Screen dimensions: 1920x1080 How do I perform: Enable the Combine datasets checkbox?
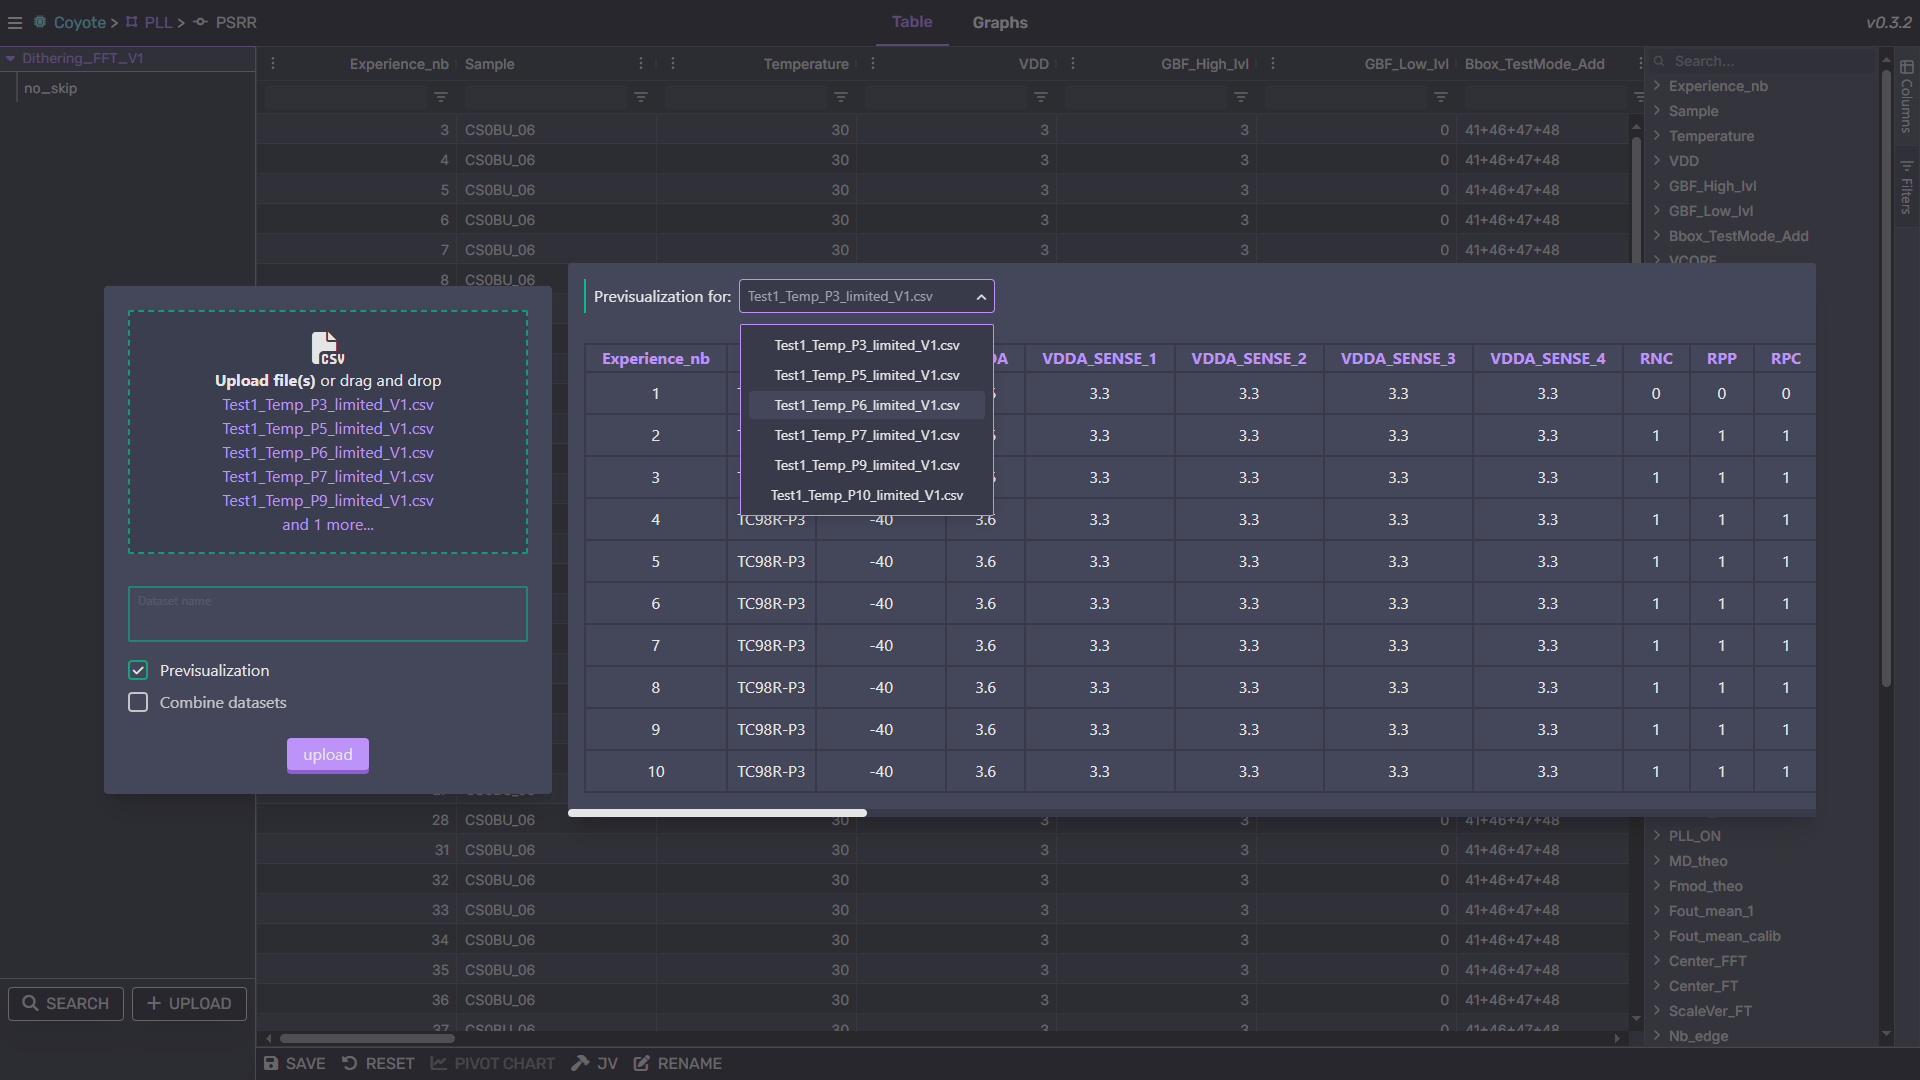coord(138,702)
